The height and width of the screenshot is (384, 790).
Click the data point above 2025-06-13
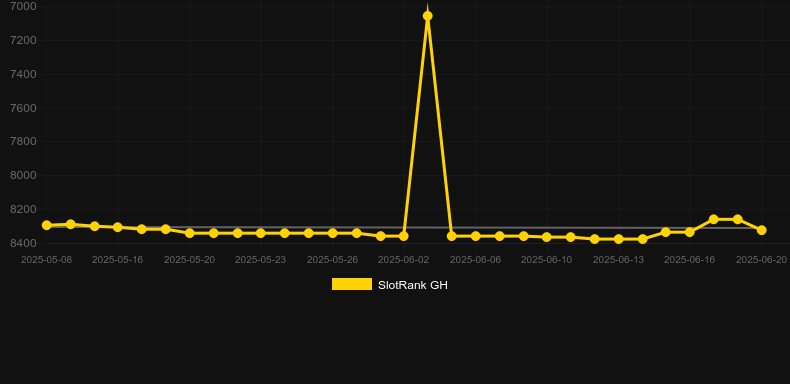pyautogui.click(x=618, y=239)
